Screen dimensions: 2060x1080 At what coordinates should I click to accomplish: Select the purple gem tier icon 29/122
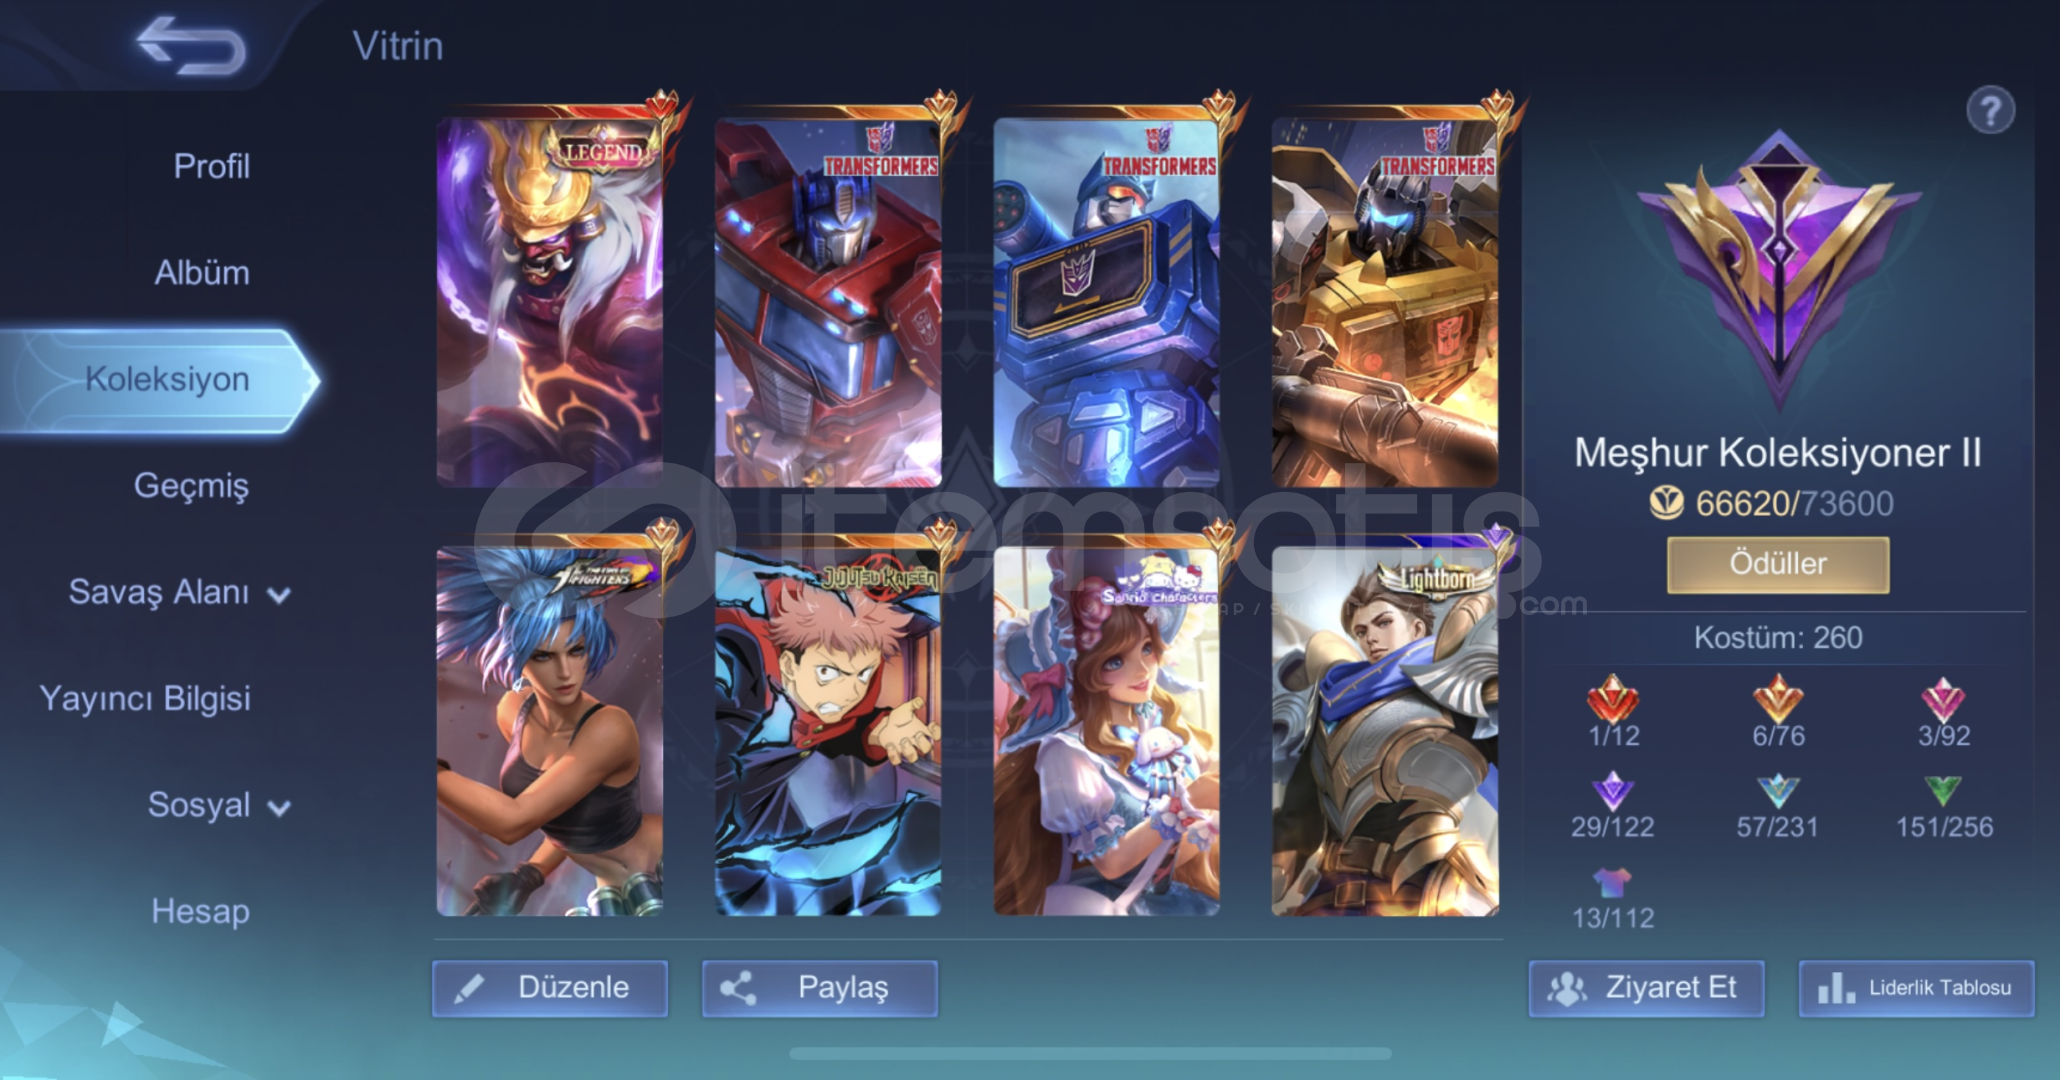point(1612,791)
